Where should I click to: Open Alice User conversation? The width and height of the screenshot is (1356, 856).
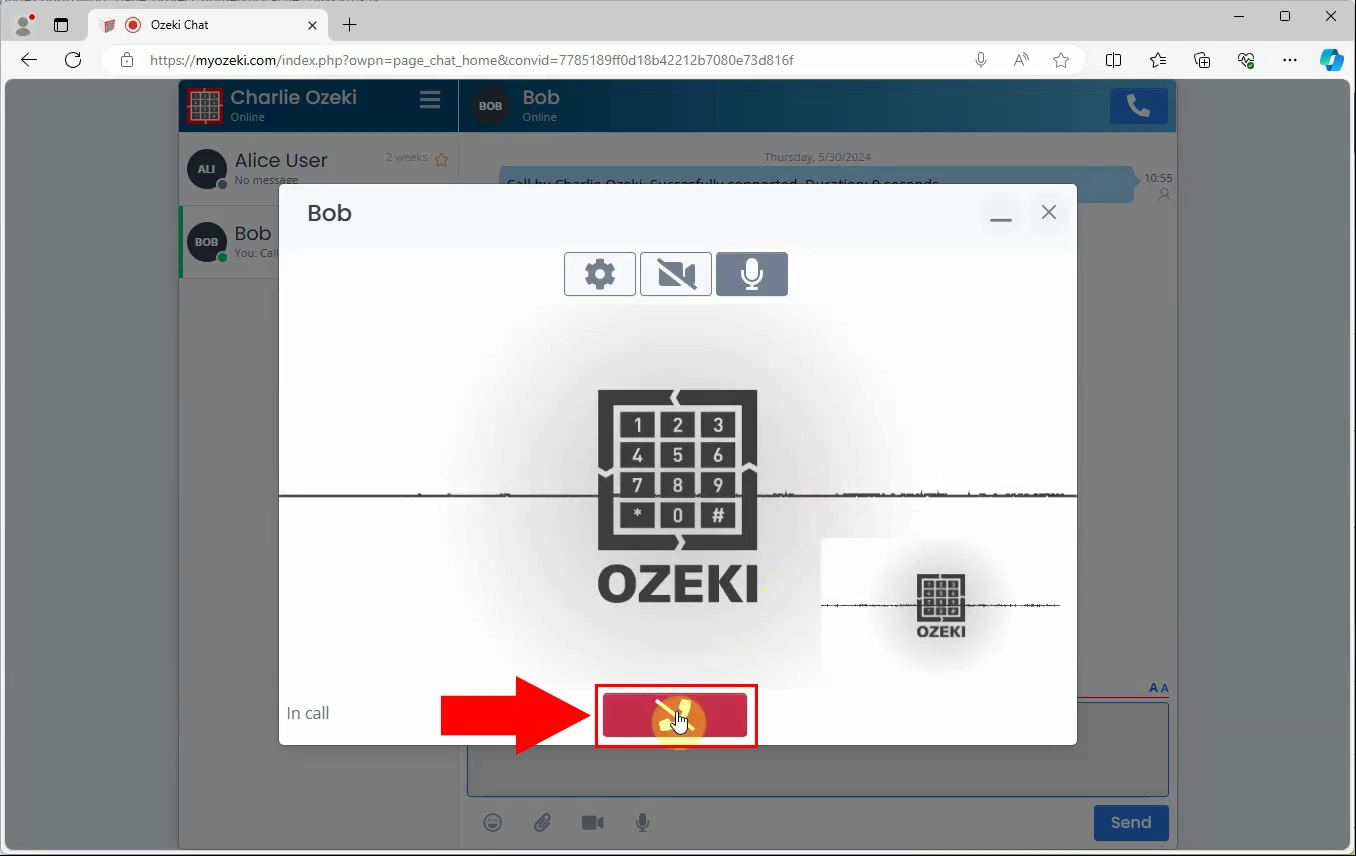[x=319, y=169]
